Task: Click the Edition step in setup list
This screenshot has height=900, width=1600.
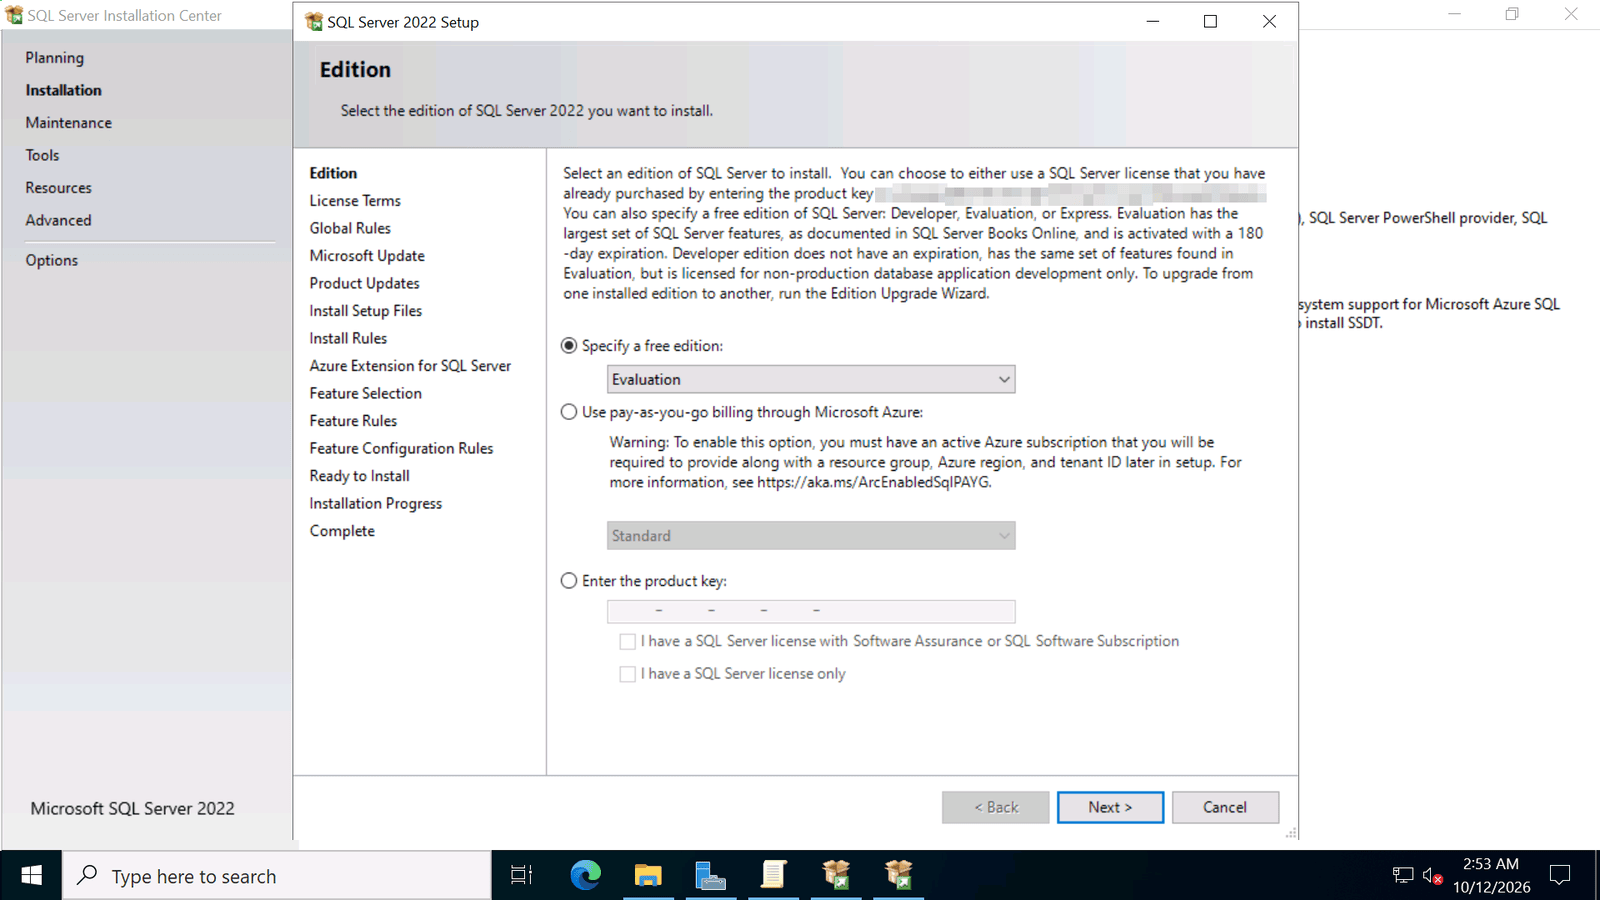Action: (333, 173)
